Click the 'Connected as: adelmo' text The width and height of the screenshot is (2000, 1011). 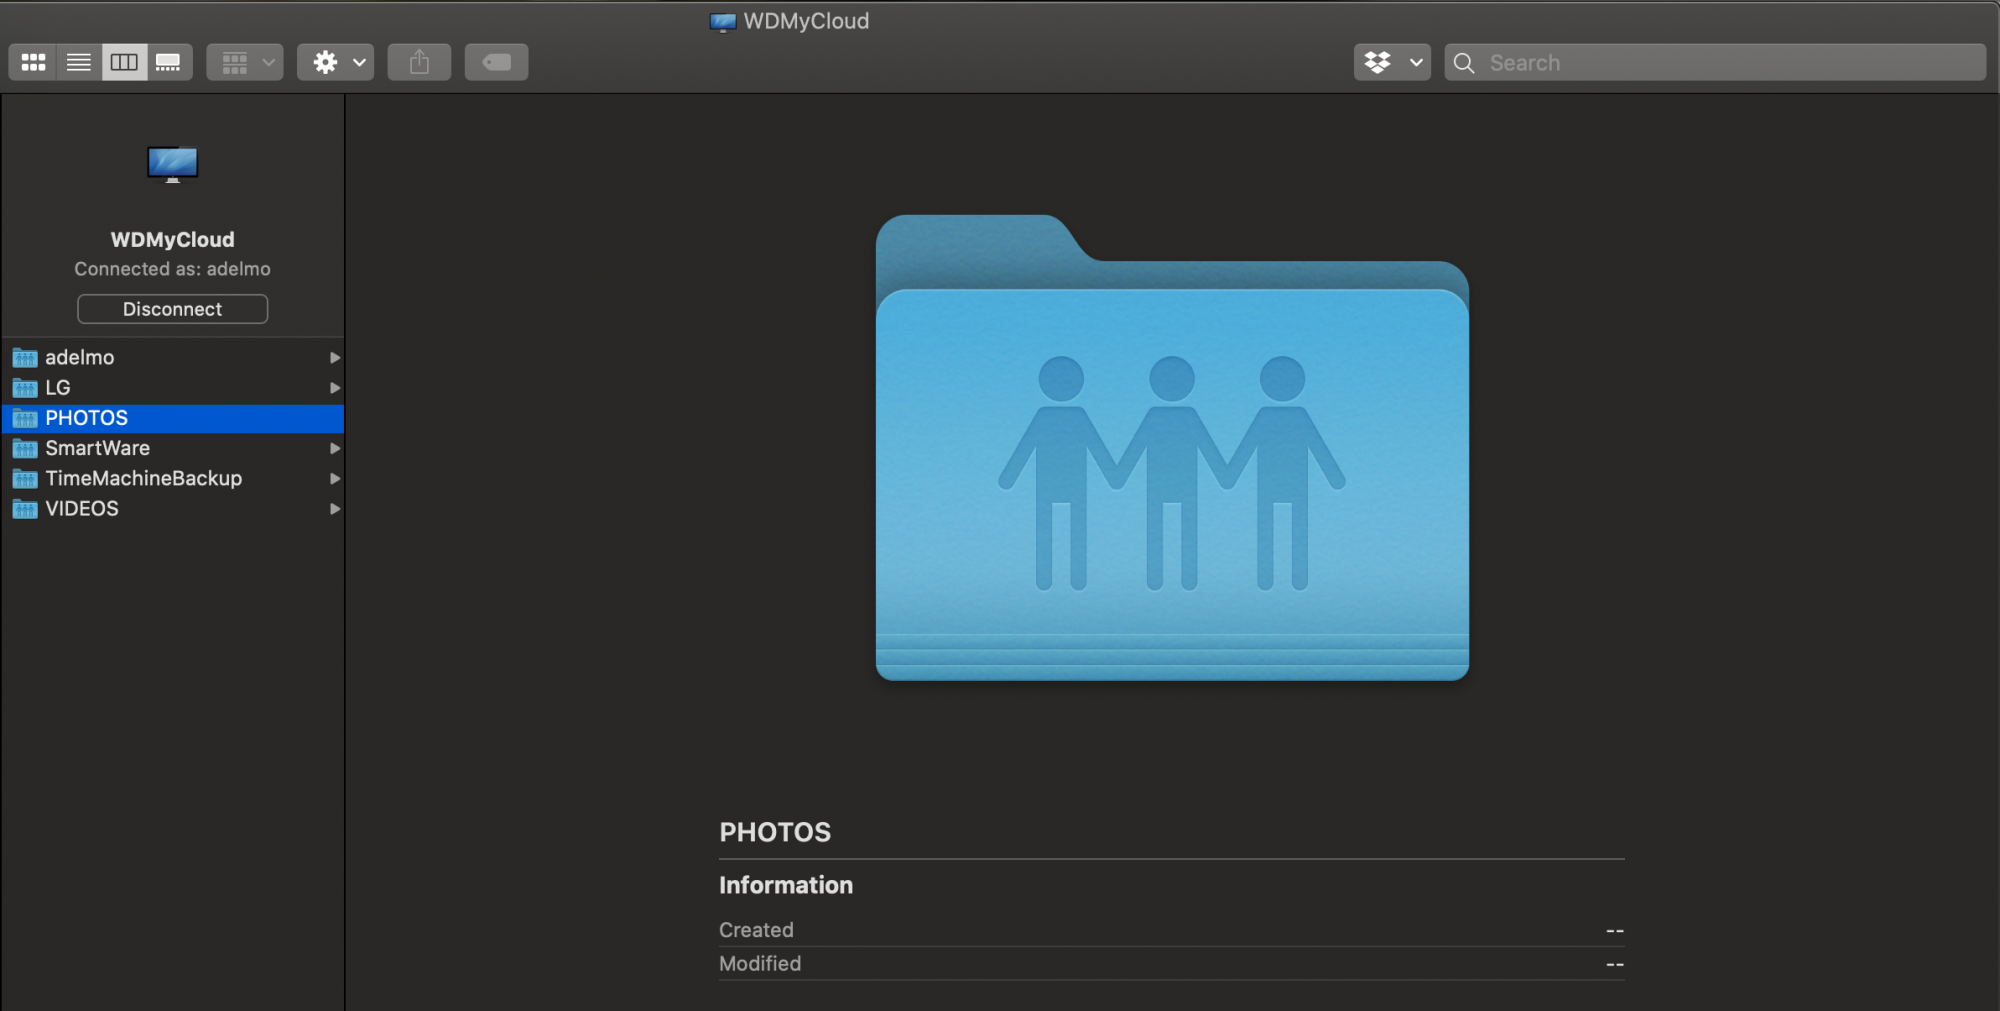coord(172,269)
